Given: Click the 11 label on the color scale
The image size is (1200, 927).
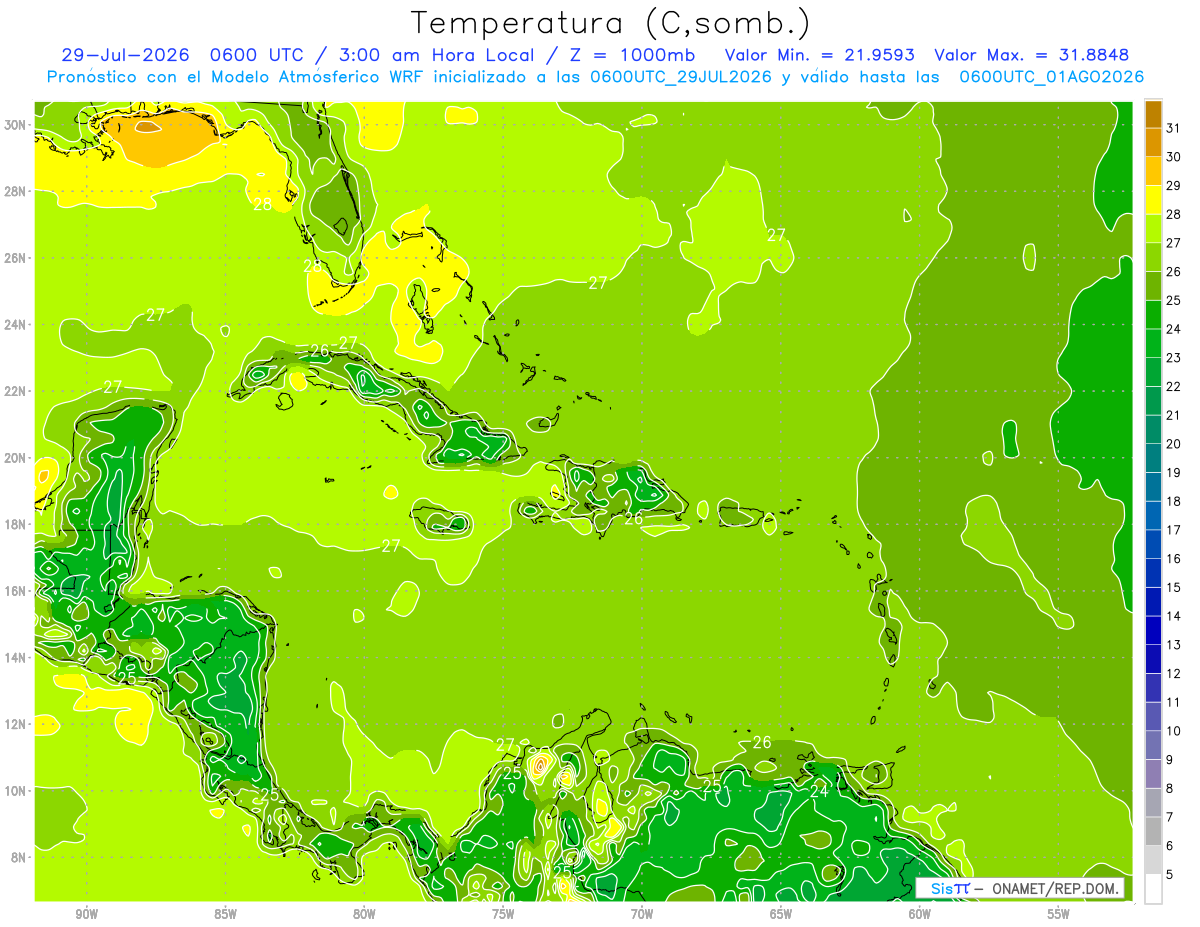Looking at the screenshot, I should tap(1173, 702).
